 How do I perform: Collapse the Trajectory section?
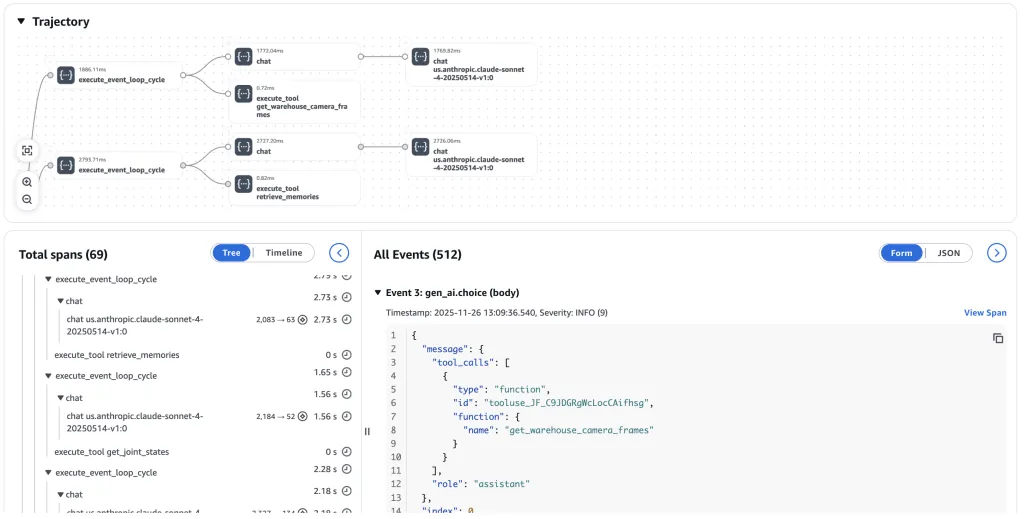coord(21,21)
